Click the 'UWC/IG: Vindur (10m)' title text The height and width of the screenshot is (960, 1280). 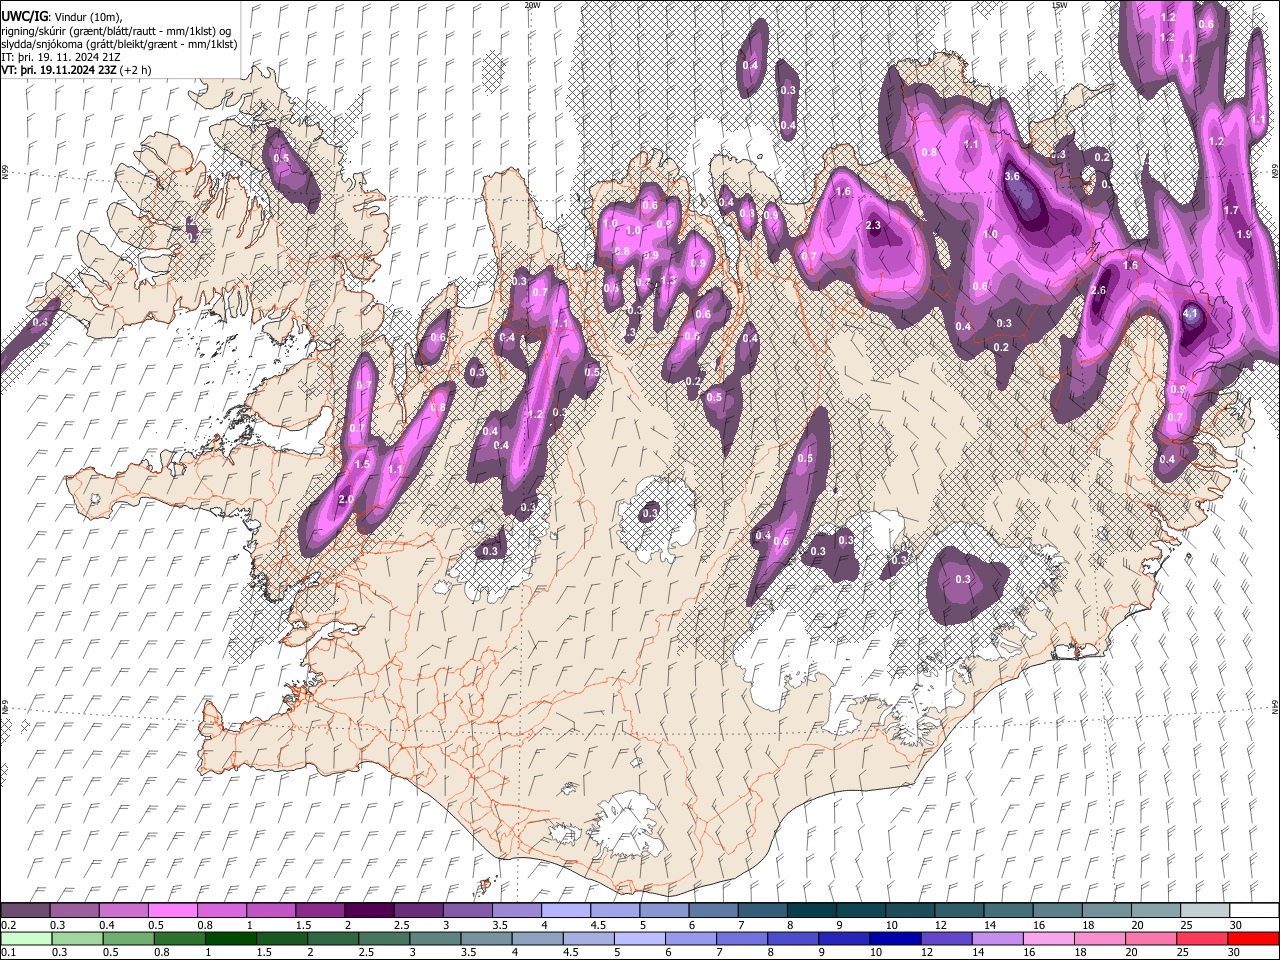(x=62, y=16)
